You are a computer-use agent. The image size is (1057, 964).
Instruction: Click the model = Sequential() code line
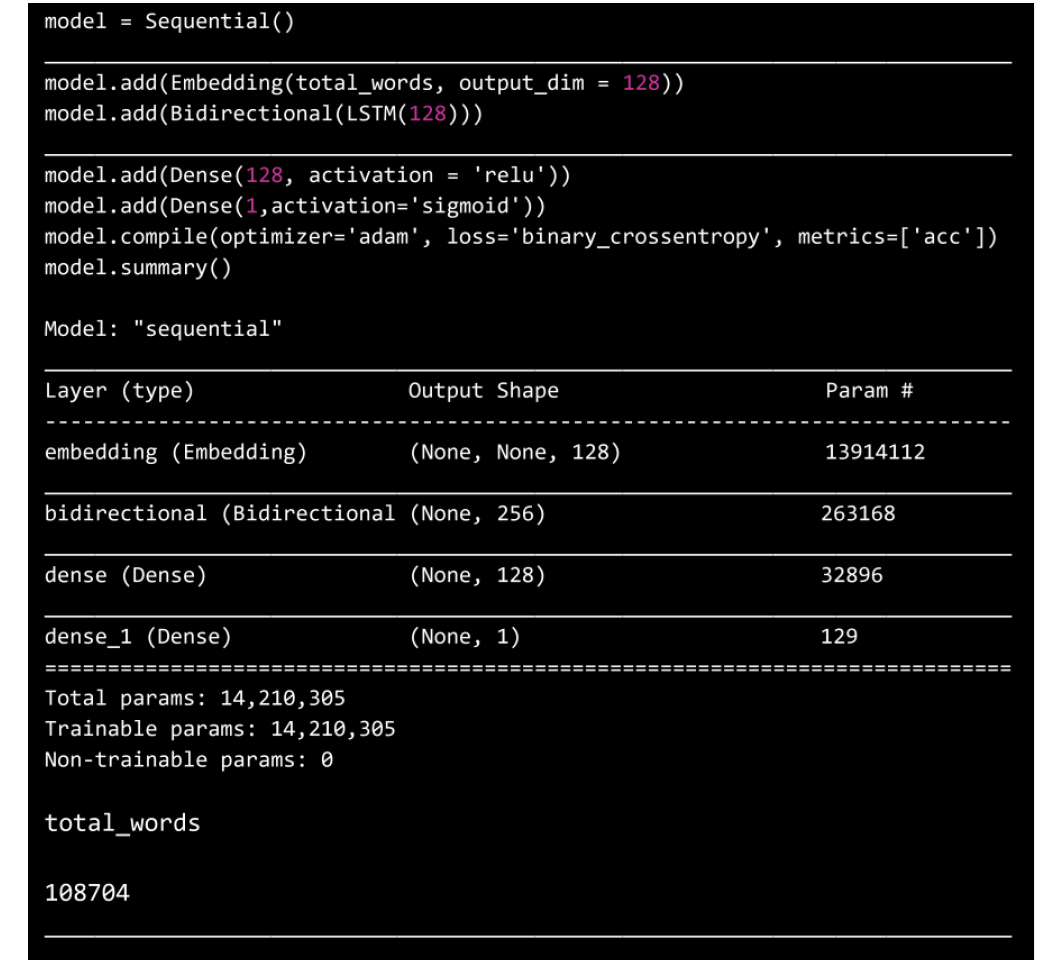169,23
